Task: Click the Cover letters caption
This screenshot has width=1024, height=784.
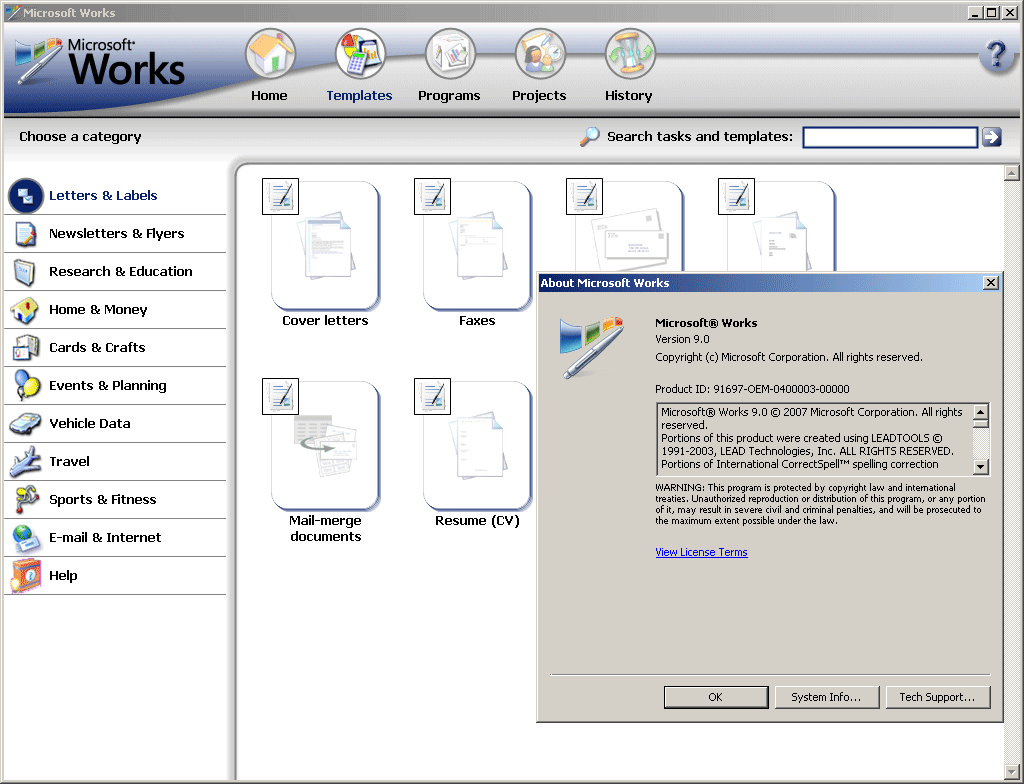Action: pos(325,321)
